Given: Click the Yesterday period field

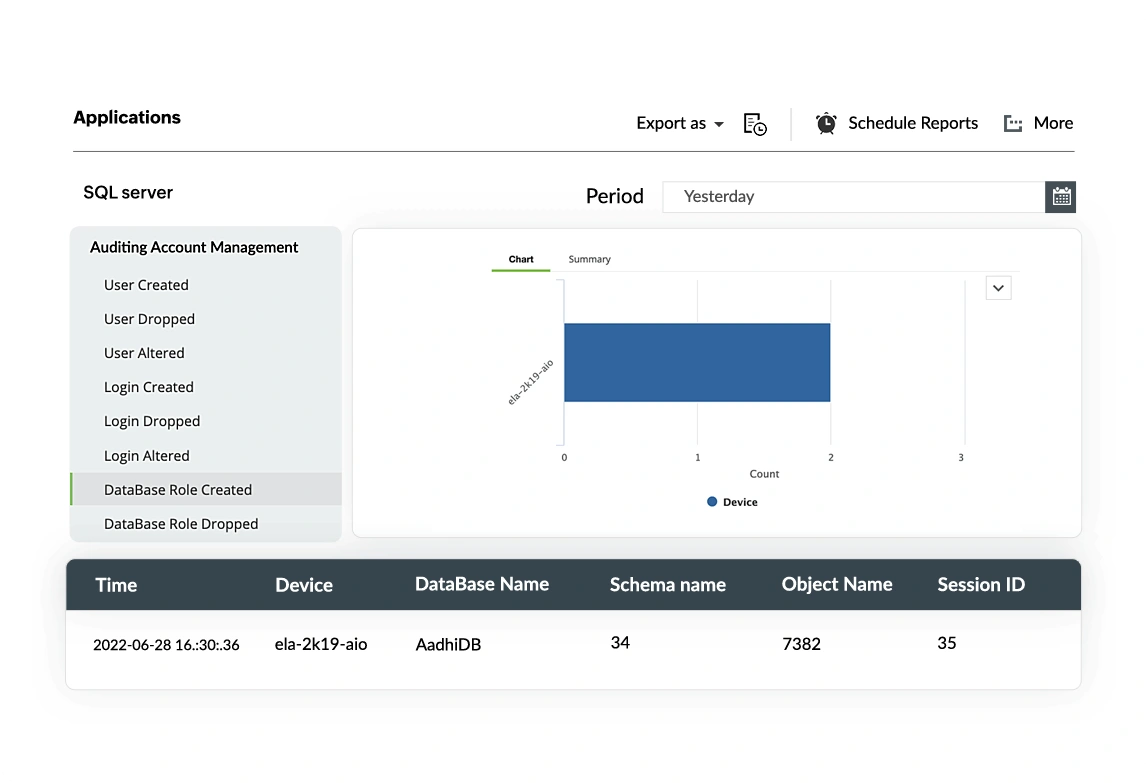Looking at the screenshot, I should tap(854, 197).
